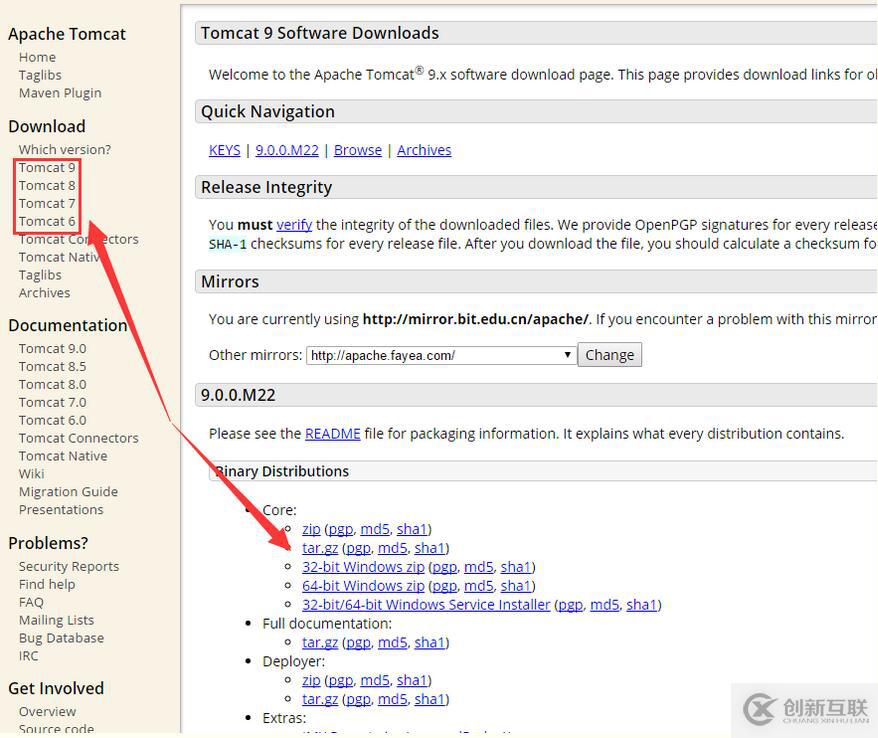Open the Home link in the sidebar
This screenshot has width=878, height=738.
tap(37, 57)
